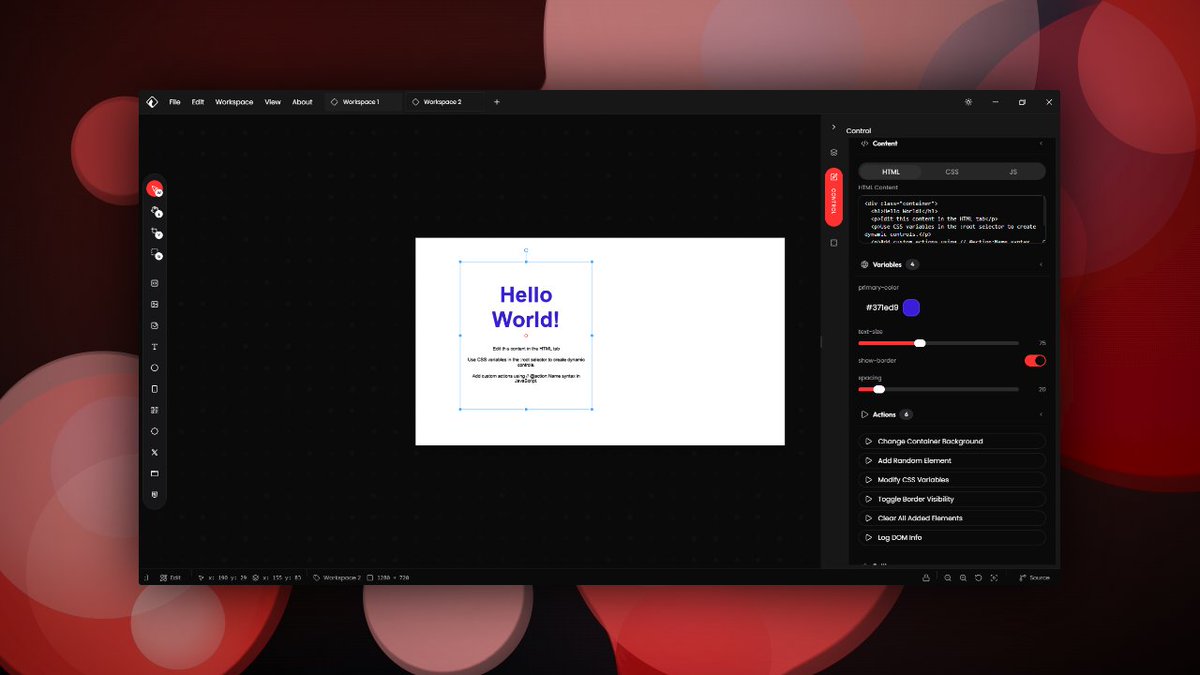Switch to the Workspace 2 tab
Viewport: 1200px width, 675px height.
(444, 102)
